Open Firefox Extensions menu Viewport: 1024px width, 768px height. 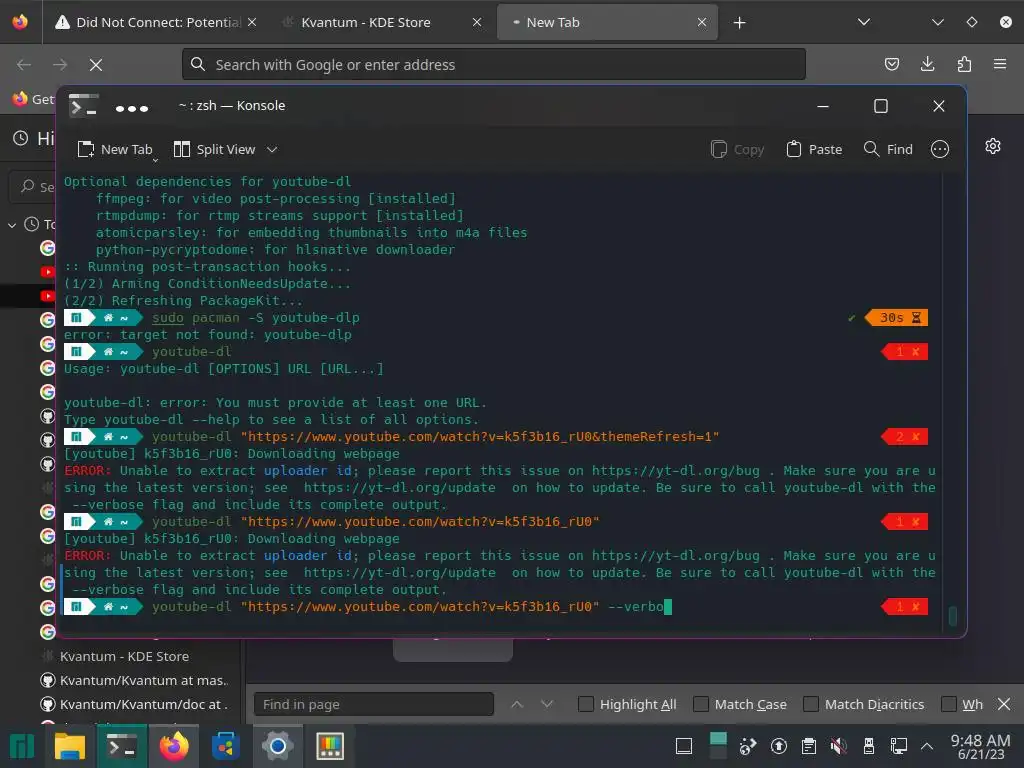click(964, 64)
